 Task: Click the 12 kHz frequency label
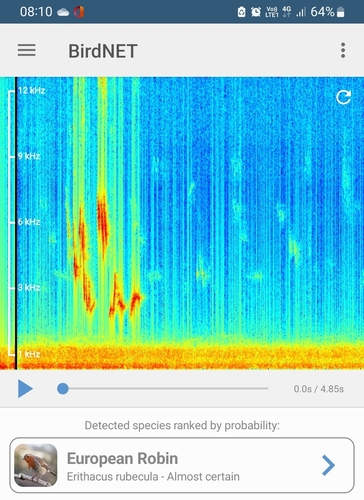click(x=32, y=90)
